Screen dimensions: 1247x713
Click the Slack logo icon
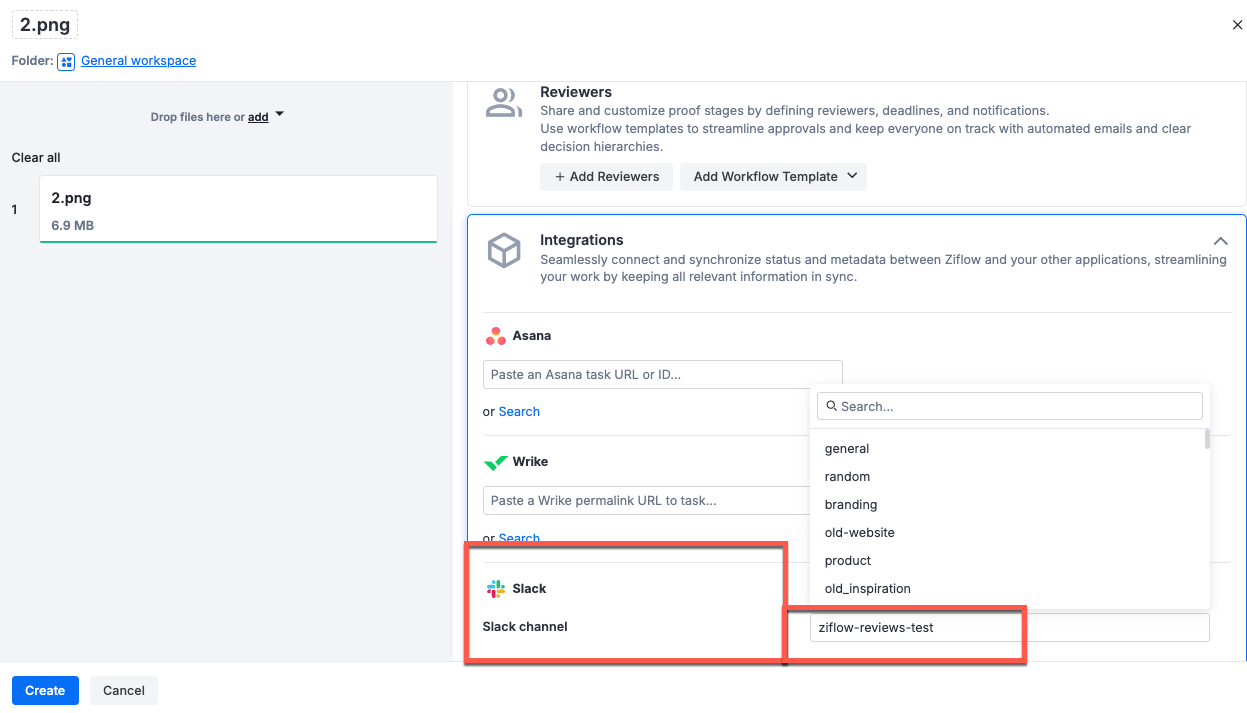click(496, 589)
